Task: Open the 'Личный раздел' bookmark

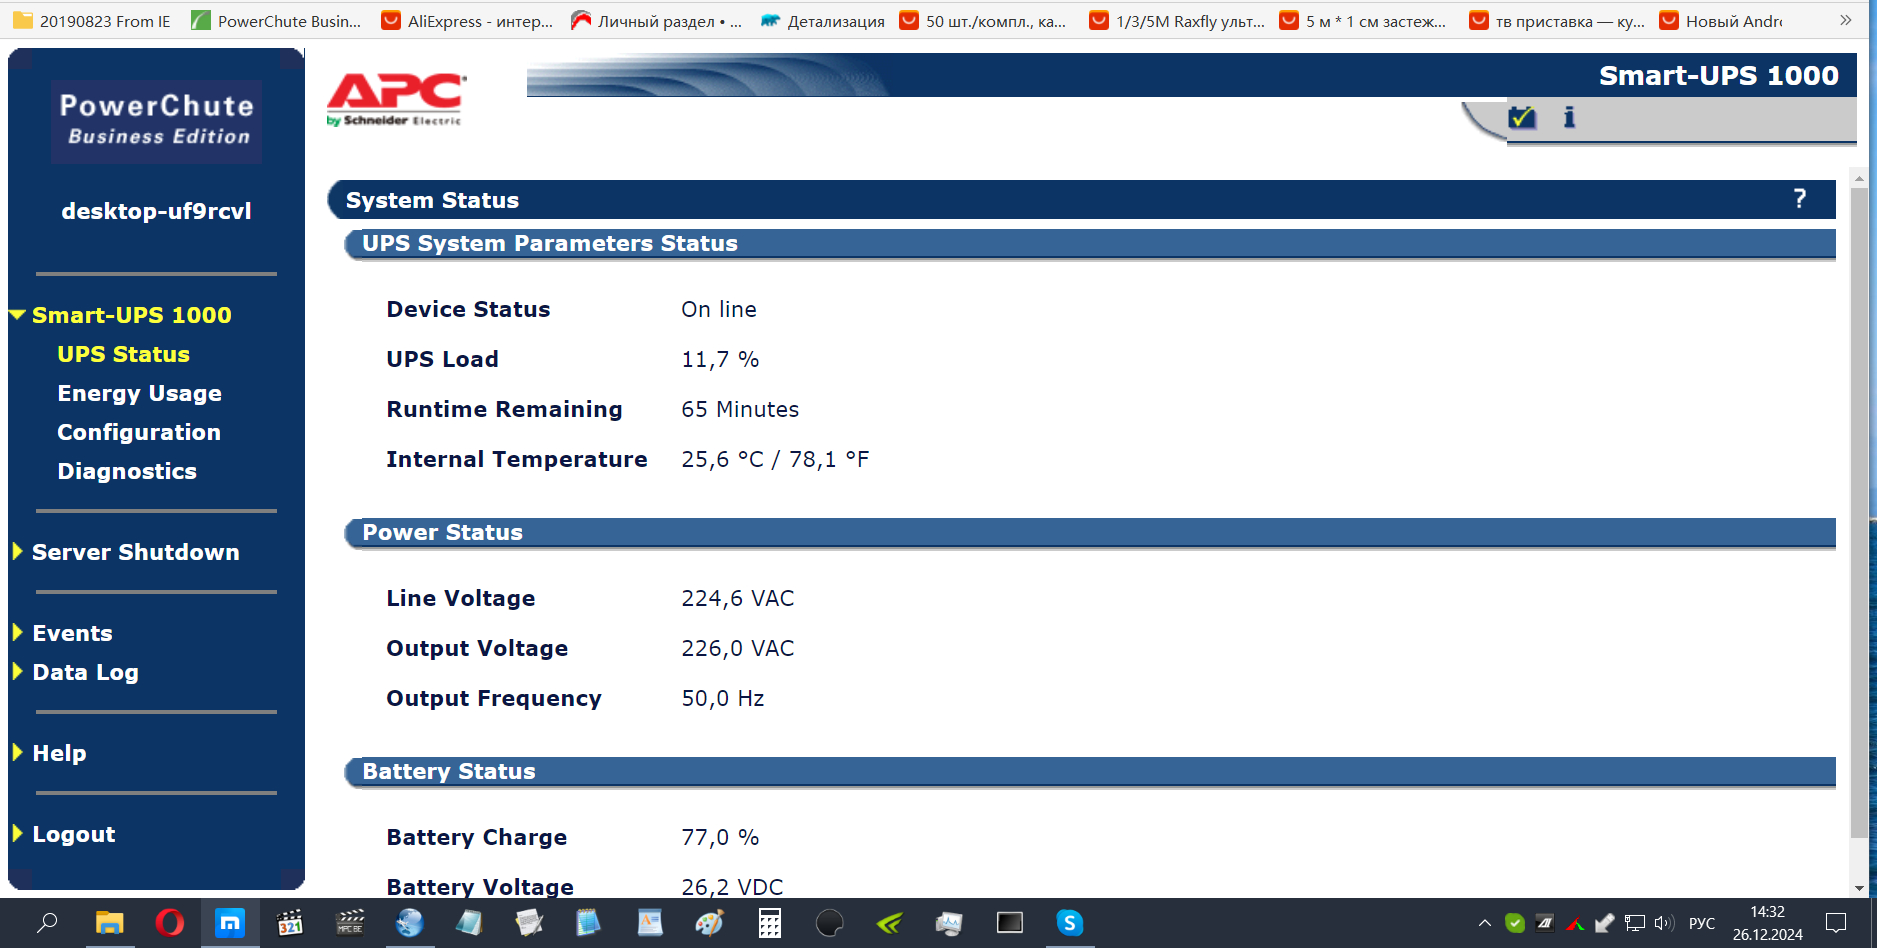Action: click(656, 21)
